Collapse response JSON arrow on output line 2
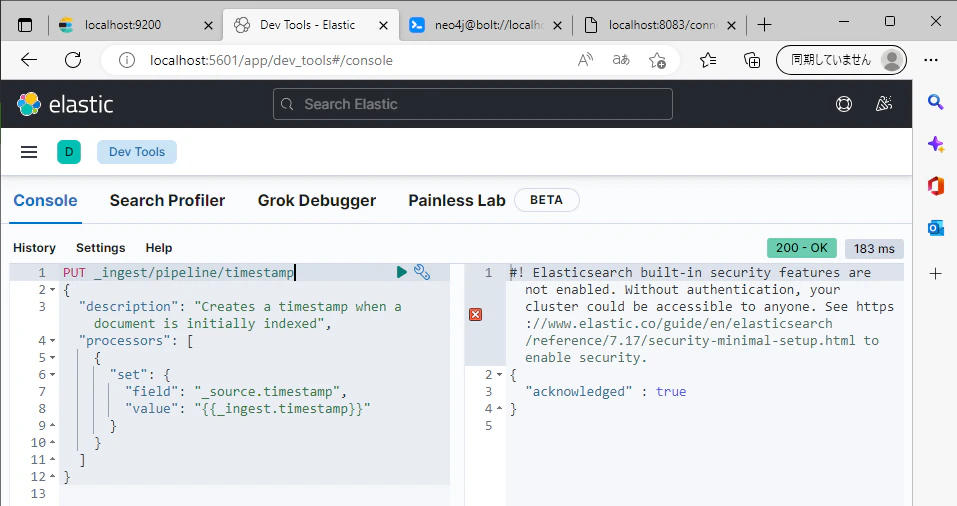Viewport: 957px width, 506px height. [499, 375]
